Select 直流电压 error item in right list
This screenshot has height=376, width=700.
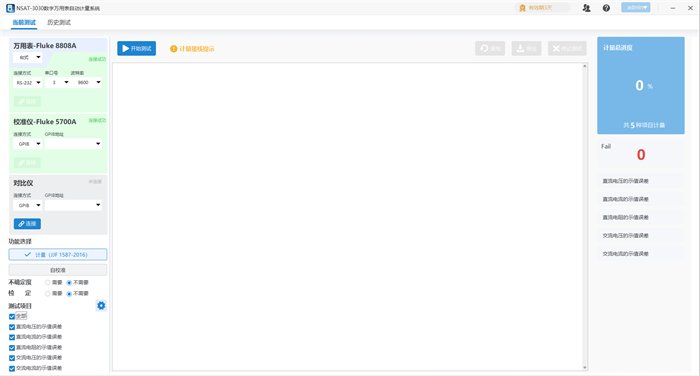641,181
